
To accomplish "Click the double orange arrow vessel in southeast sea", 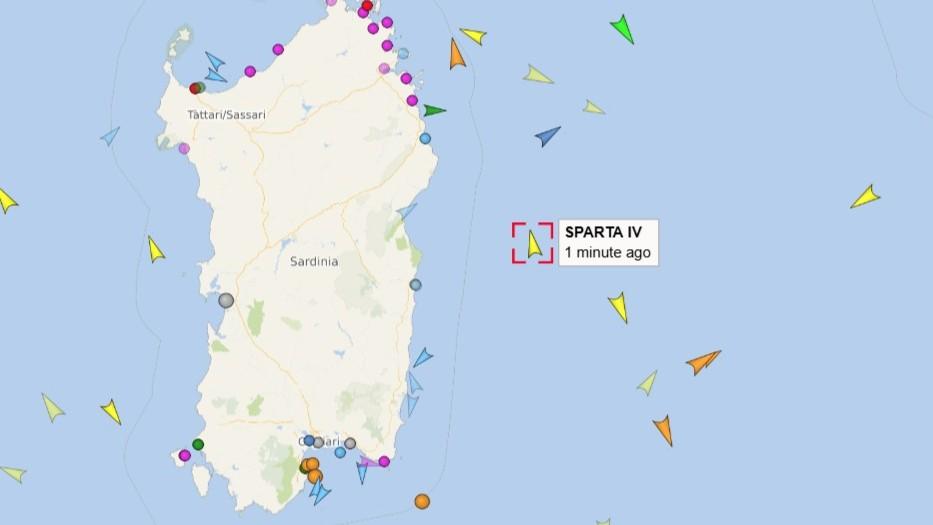I will (x=703, y=361).
